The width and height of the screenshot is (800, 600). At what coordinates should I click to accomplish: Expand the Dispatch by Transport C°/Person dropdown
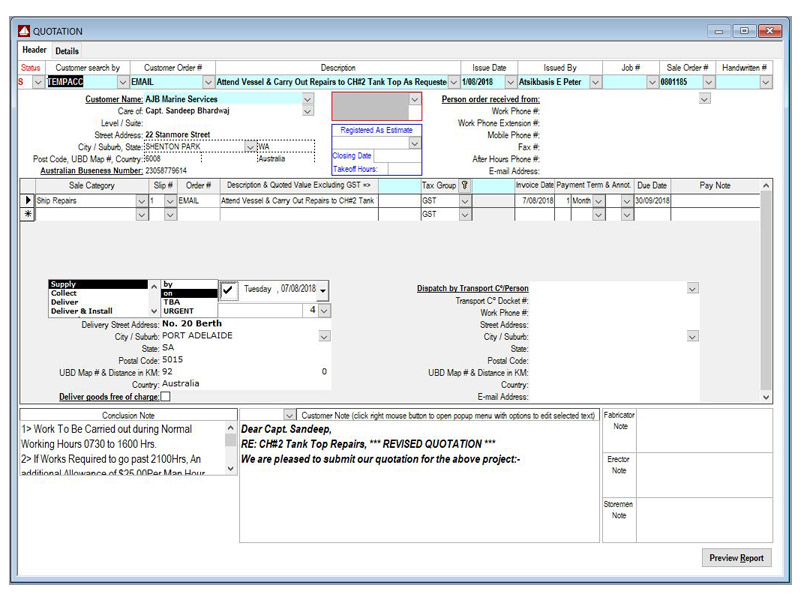point(692,288)
